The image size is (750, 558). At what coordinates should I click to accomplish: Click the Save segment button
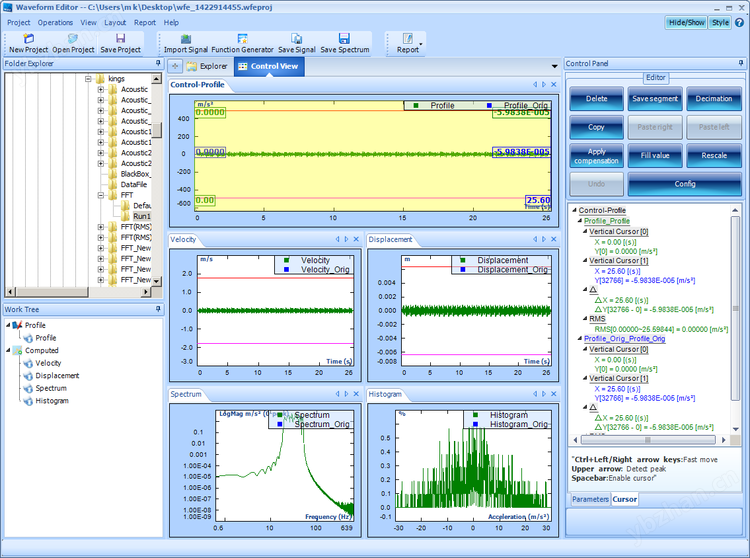655,98
